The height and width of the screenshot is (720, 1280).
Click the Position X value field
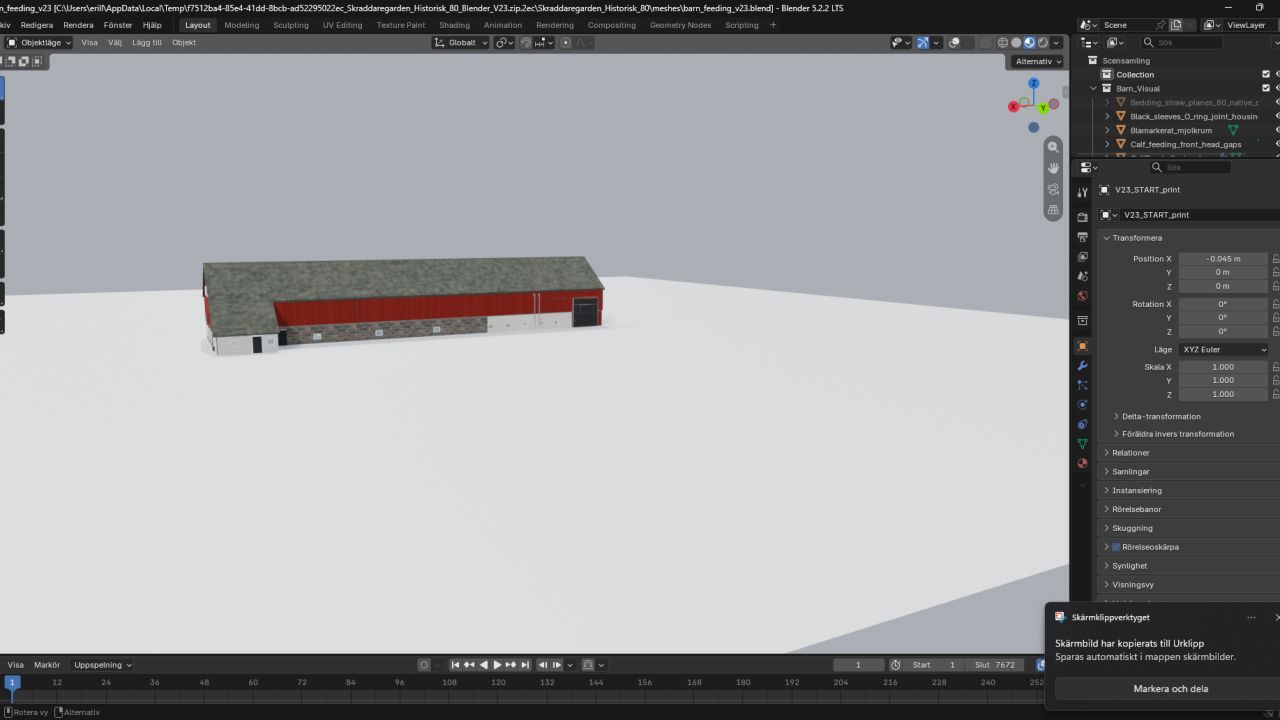pyautogui.click(x=1223, y=259)
